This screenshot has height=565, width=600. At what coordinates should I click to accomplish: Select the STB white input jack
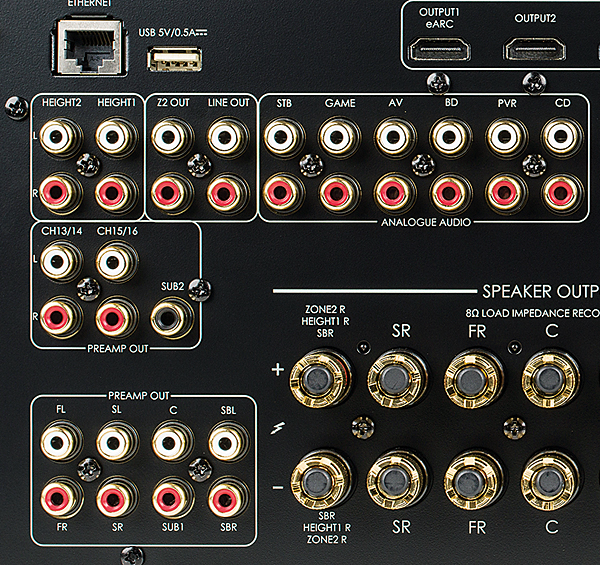click(284, 137)
